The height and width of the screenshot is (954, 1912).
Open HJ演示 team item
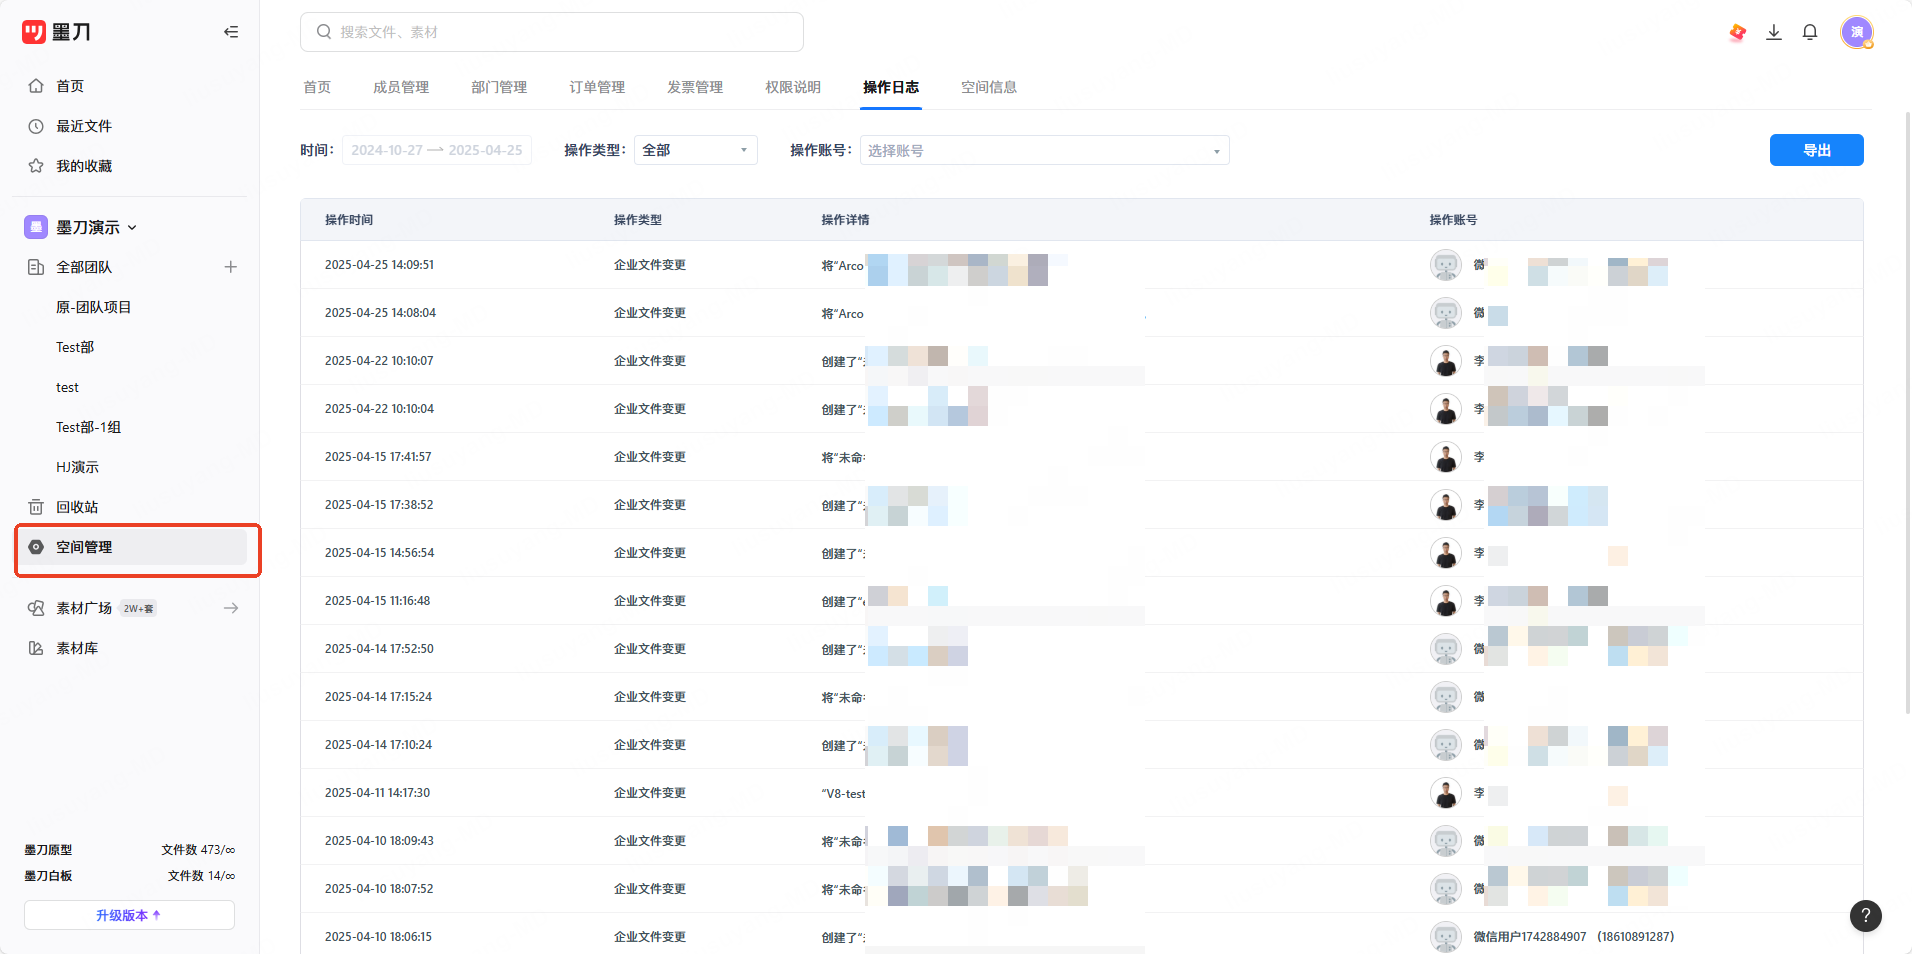point(77,467)
